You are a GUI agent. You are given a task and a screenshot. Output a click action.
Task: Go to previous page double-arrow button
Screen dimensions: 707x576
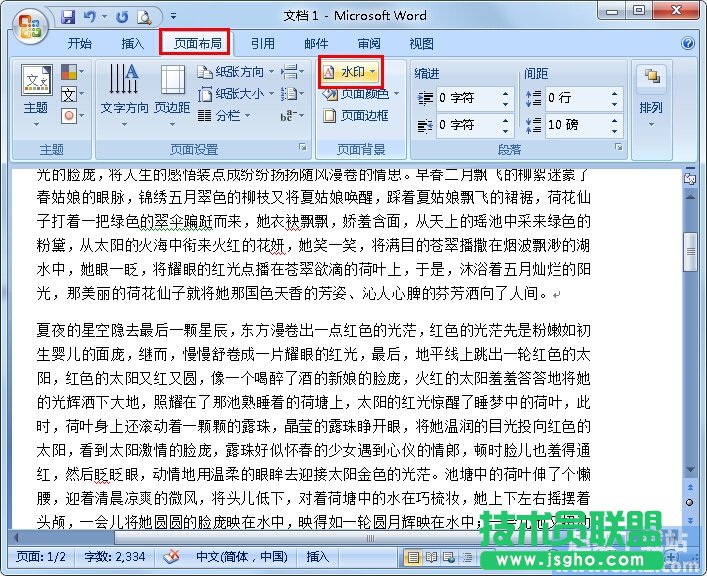coord(690,487)
